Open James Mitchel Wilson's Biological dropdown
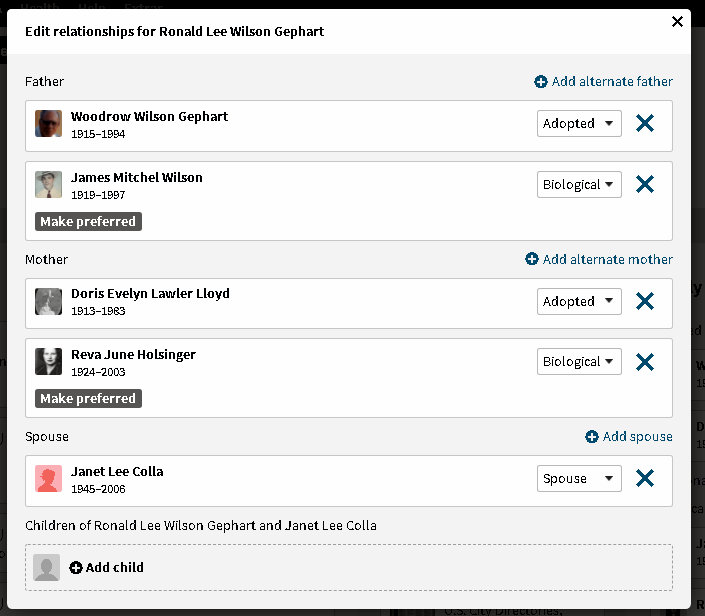Screen dimensions: 705x616 click(x=579, y=185)
